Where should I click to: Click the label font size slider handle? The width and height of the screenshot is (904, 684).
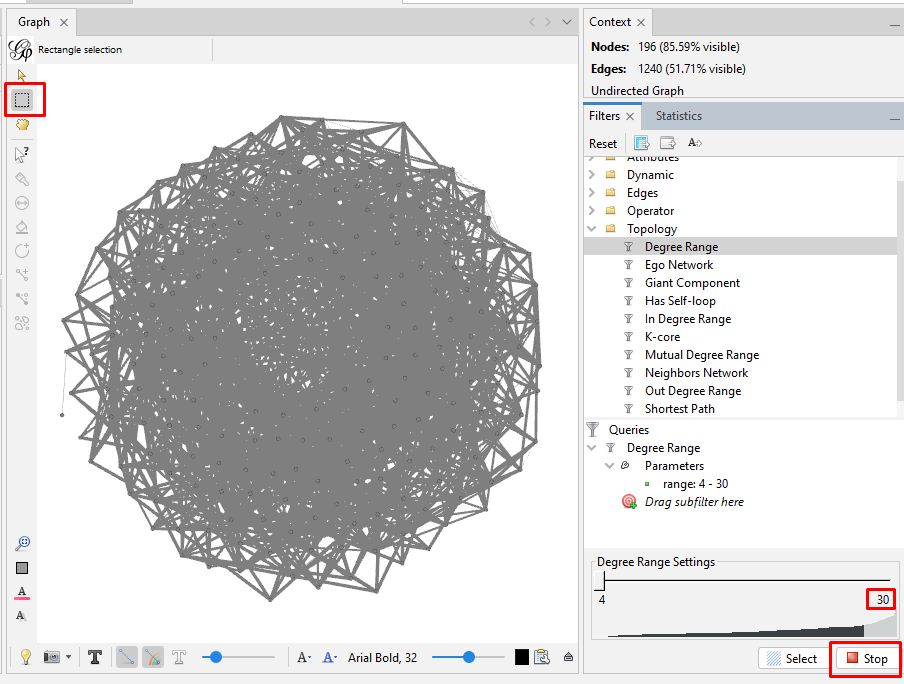[469, 657]
